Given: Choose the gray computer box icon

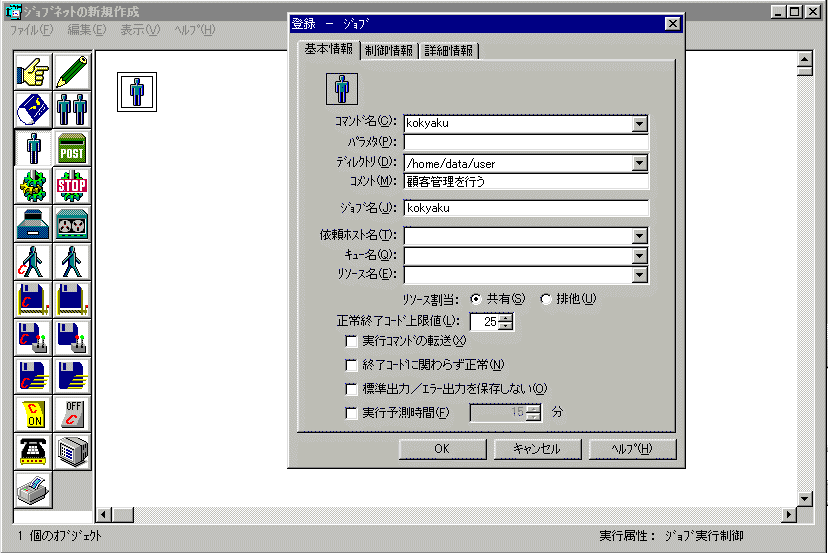Looking at the screenshot, I should click(72, 452).
